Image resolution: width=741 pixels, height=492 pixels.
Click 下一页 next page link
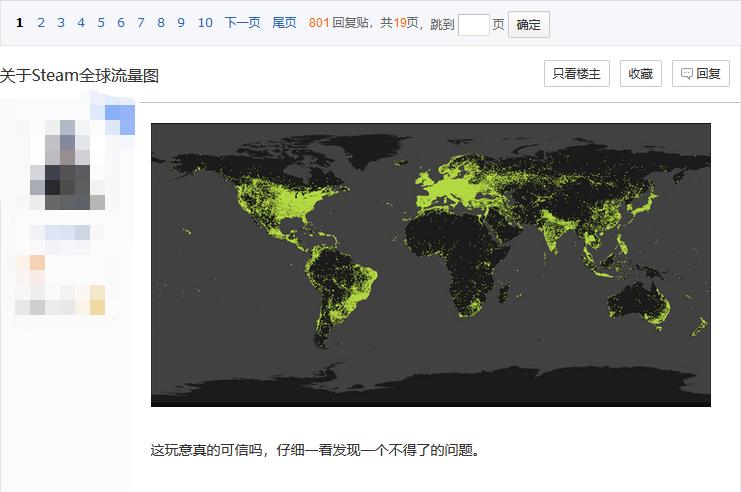pos(242,23)
